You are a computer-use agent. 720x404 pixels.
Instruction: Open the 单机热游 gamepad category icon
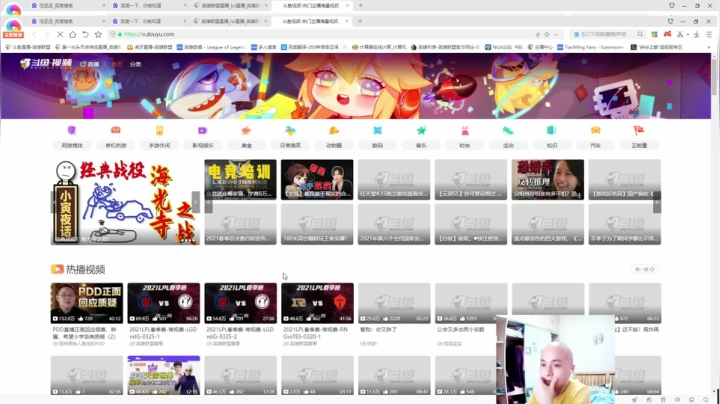pos(116,130)
